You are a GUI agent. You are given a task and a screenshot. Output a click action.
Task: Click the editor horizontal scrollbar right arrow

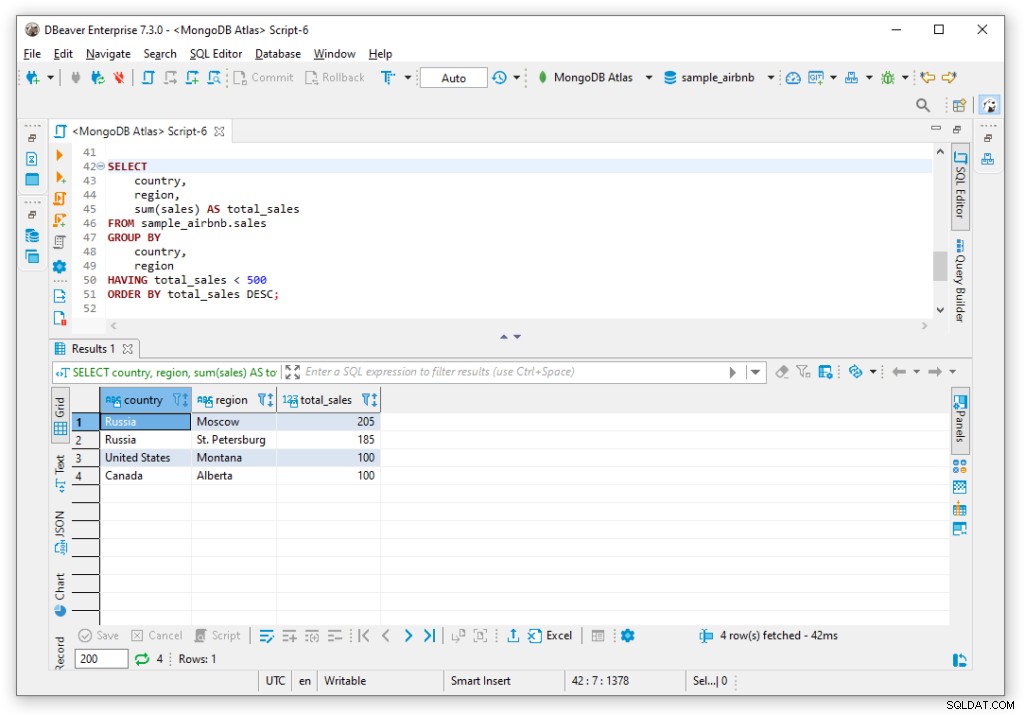click(x=924, y=325)
